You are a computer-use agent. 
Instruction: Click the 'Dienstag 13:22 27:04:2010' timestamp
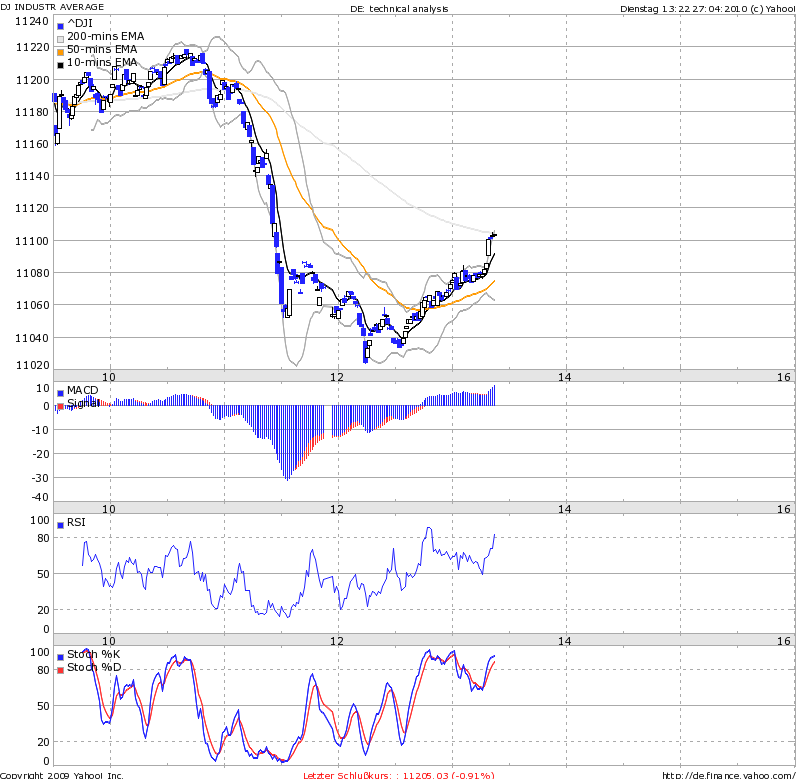(684, 9)
